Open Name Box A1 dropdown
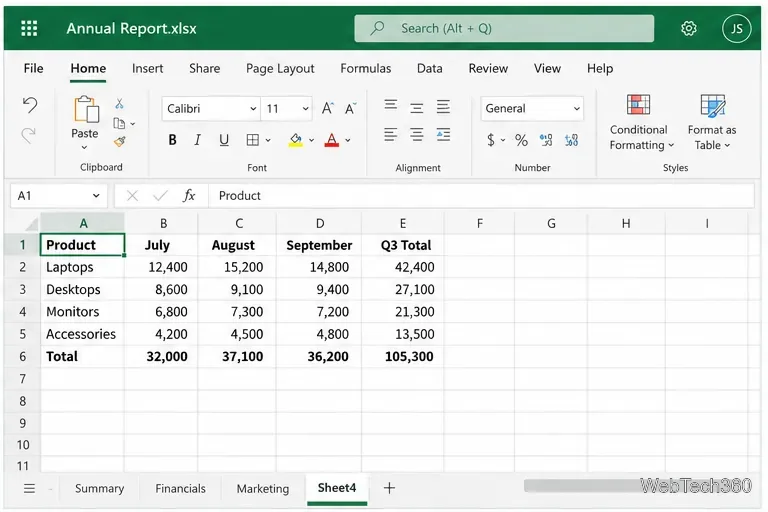The height and width of the screenshot is (512, 768). click(x=96, y=195)
